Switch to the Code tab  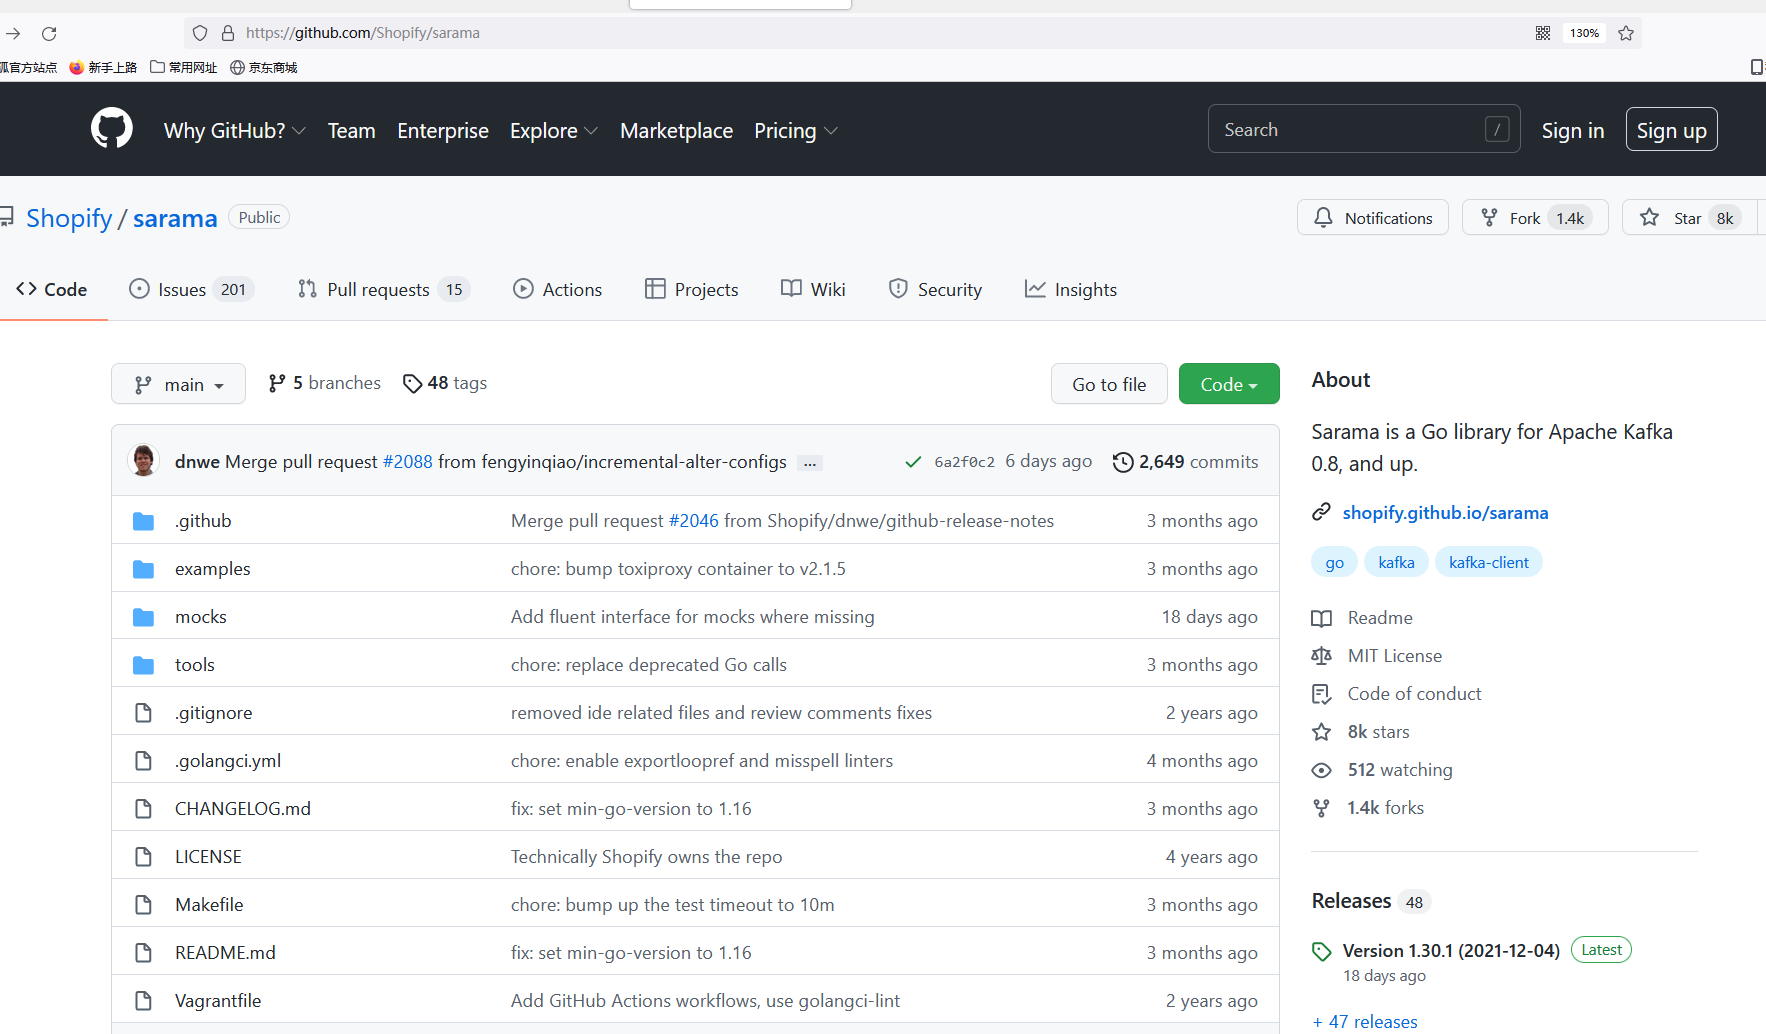click(x=52, y=289)
